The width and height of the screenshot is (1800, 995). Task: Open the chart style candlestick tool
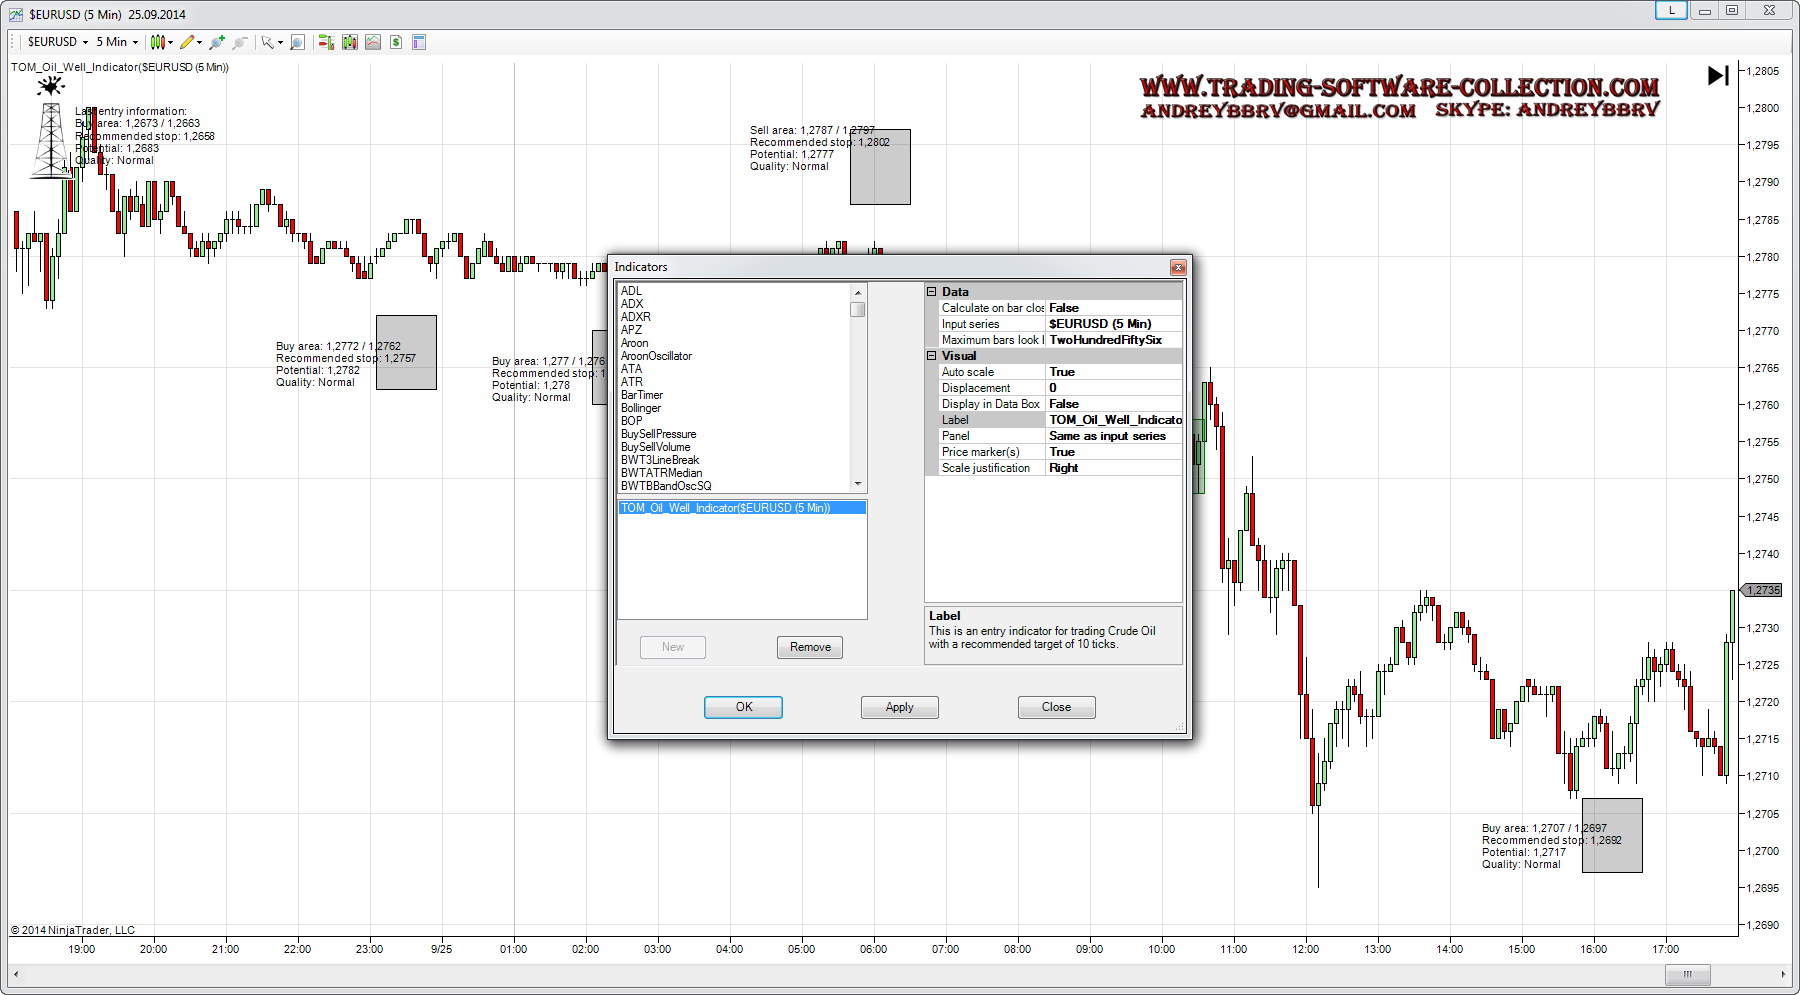[x=157, y=42]
